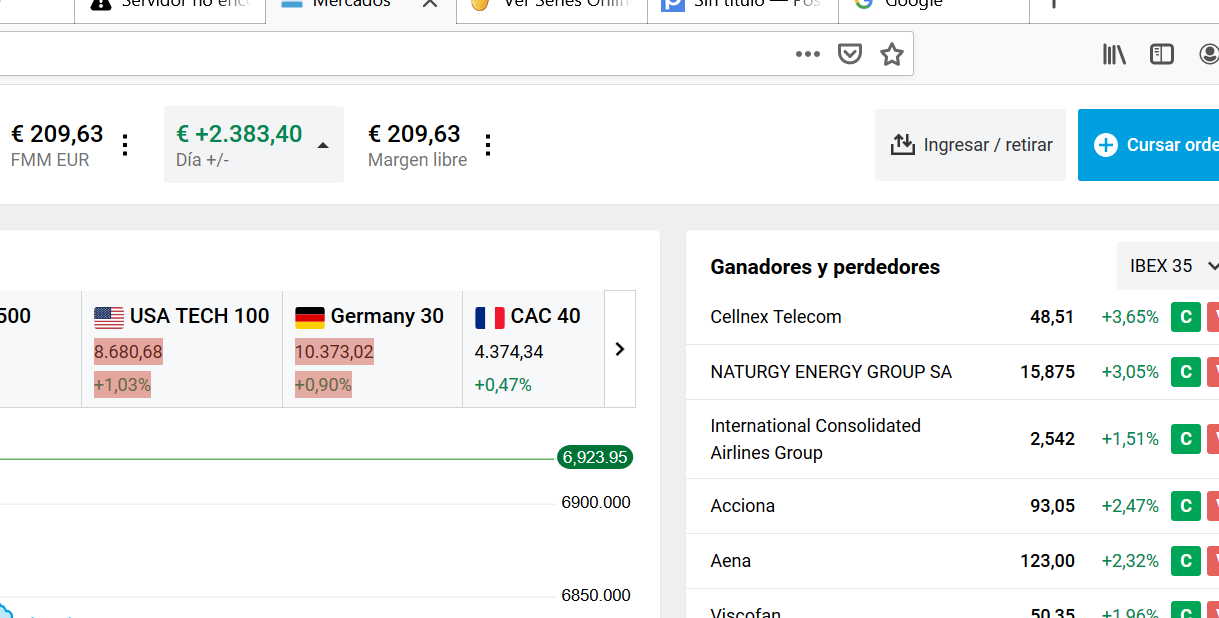Click the deposit icon in Ingresar / retirar
This screenshot has height=618, width=1219.
click(x=903, y=145)
